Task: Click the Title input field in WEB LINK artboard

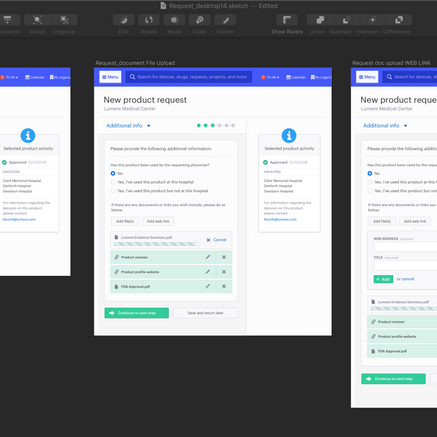Action: coord(405,266)
